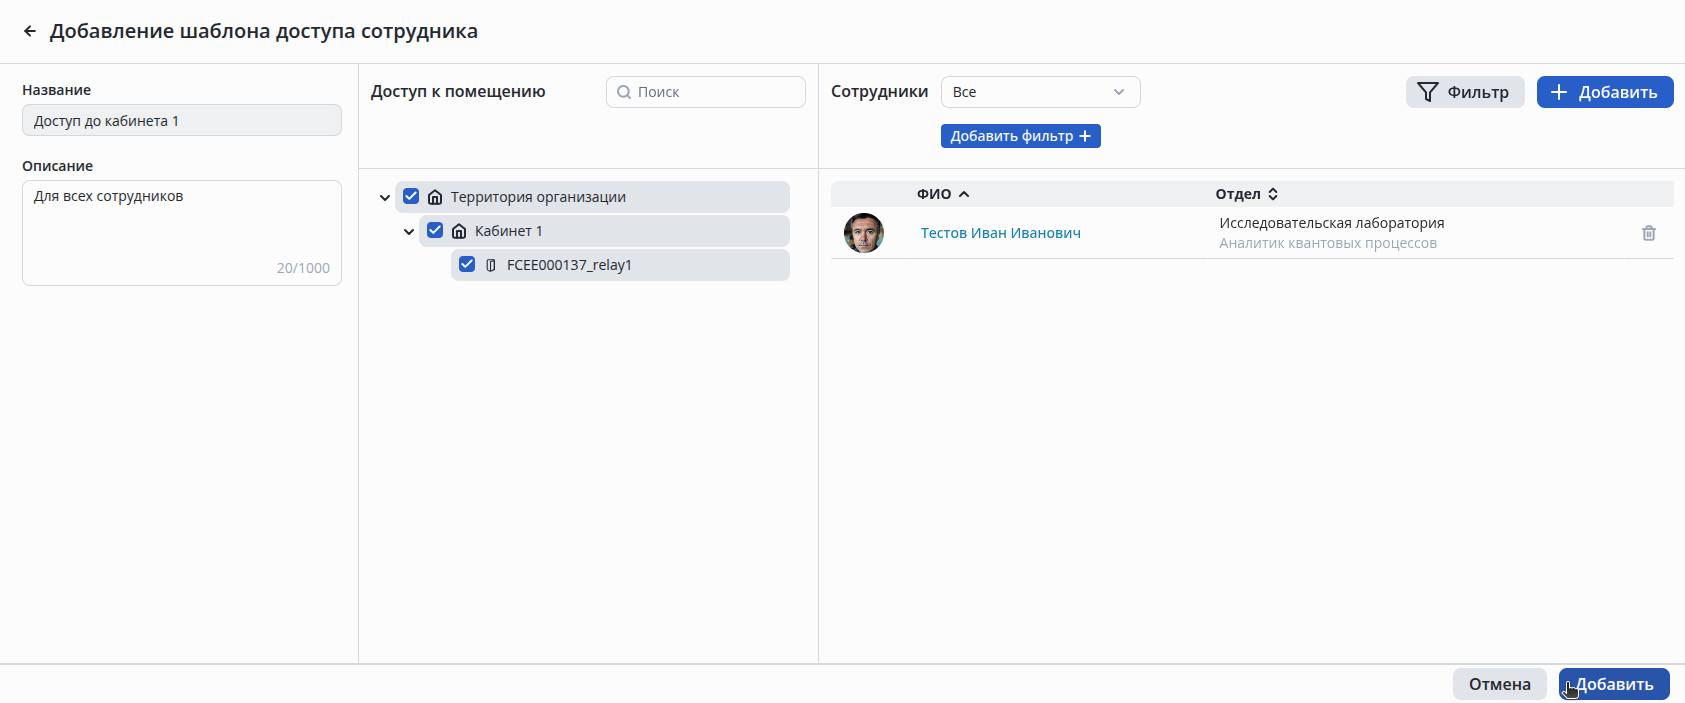Click the trash icon for Тестов Иван Иванович
The image size is (1685, 703).
(x=1648, y=233)
